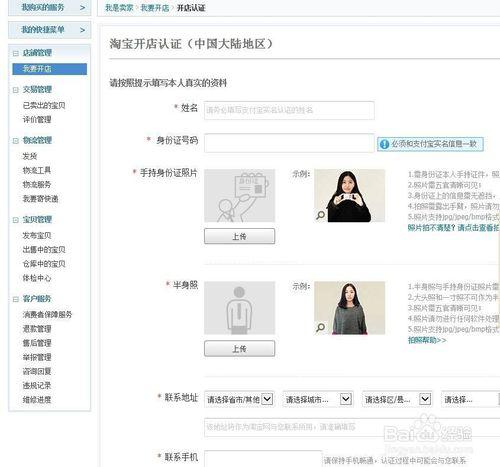Open 物流服务 in sidebar
The width and height of the screenshot is (500, 467).
point(37,185)
